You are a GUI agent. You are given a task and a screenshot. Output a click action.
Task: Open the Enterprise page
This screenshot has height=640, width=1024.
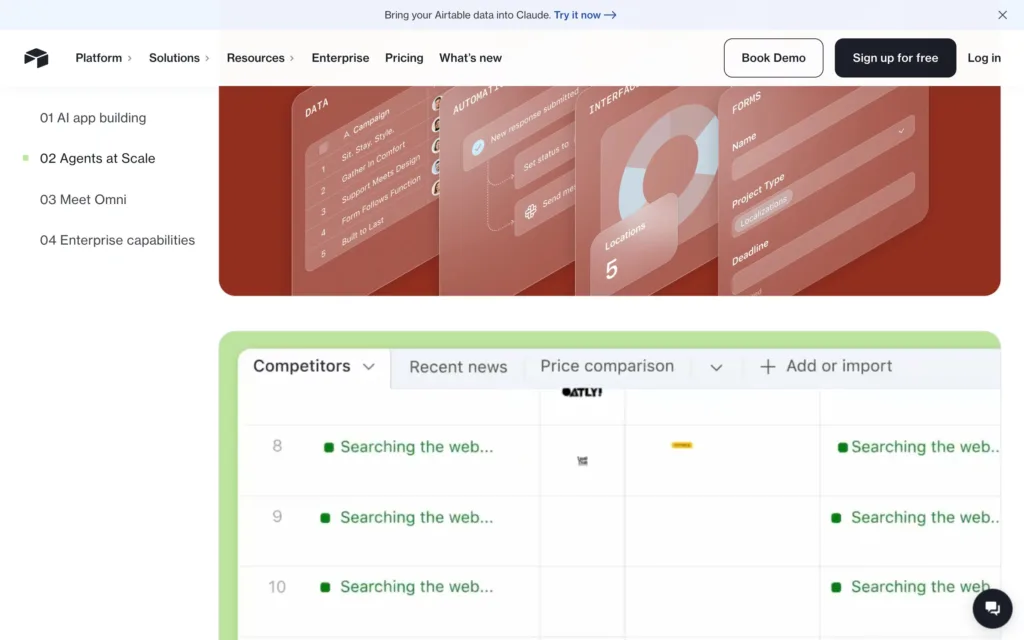[x=340, y=58]
